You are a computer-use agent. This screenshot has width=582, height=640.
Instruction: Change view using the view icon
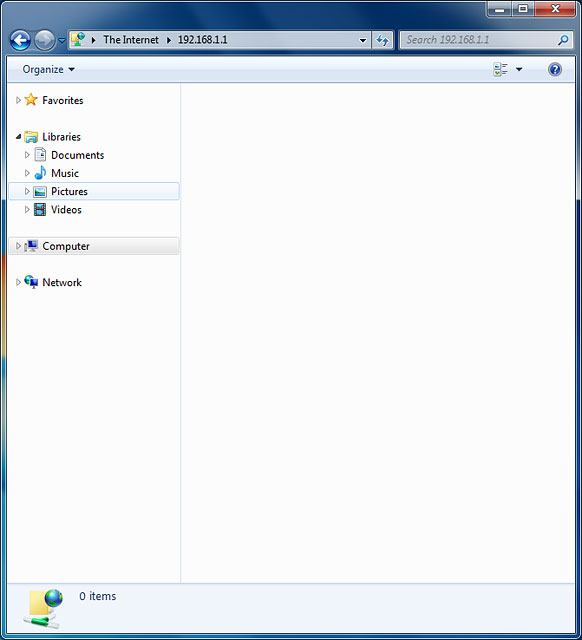click(500, 69)
